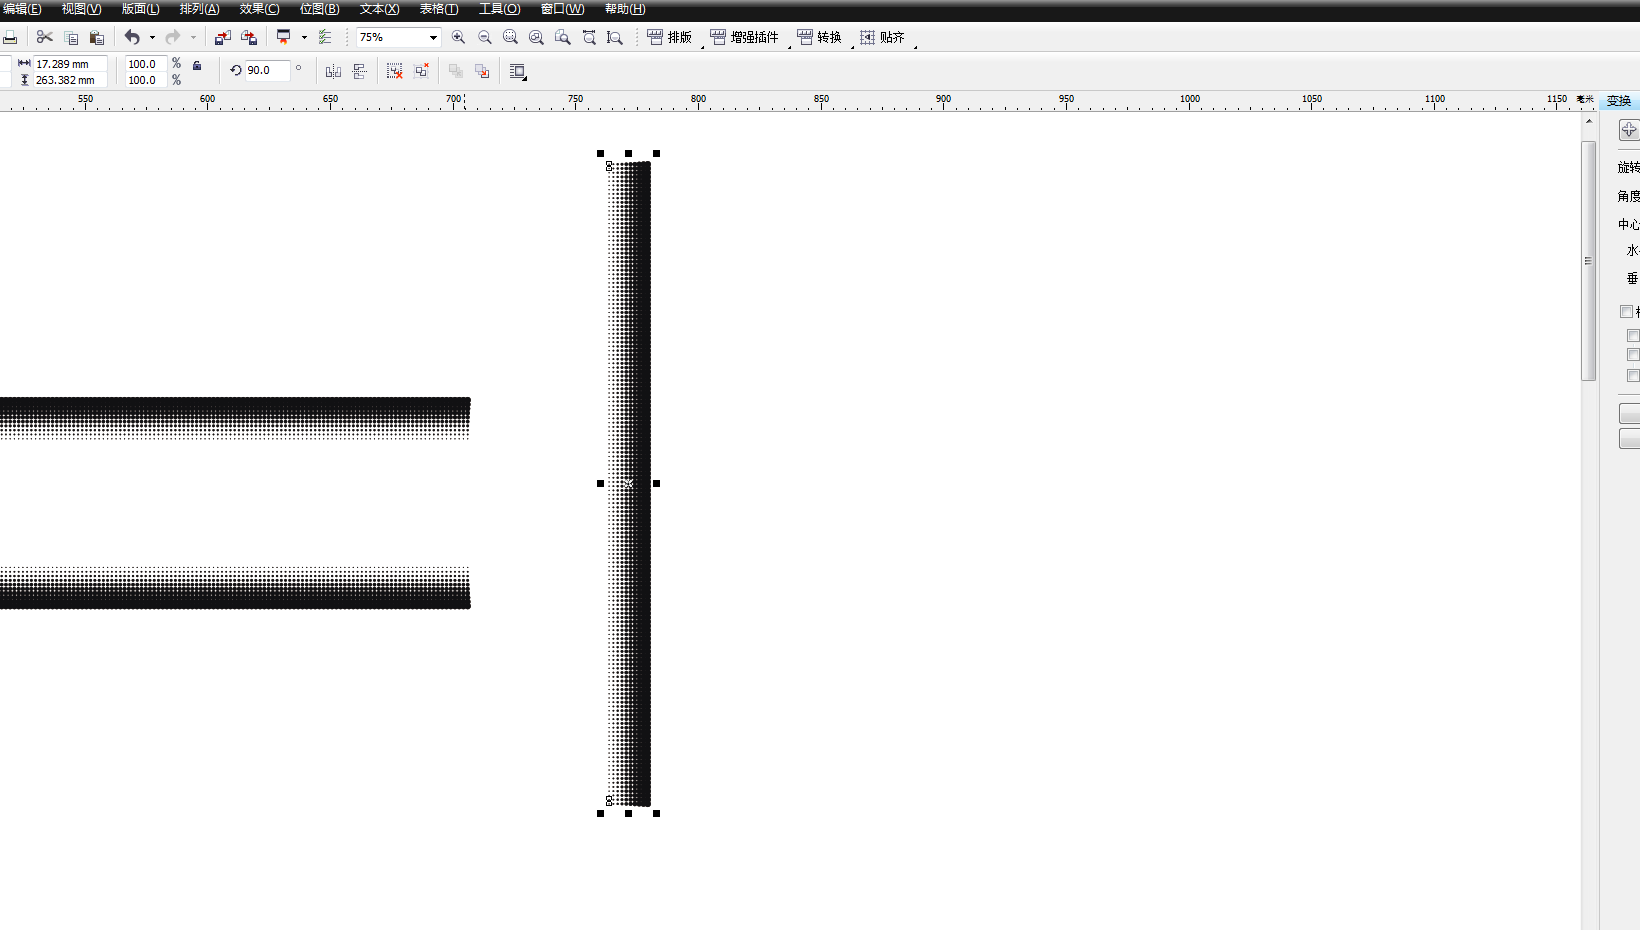Open the 75% zoom level dropdown
Image resolution: width=1640 pixels, height=930 pixels.
pyautogui.click(x=433, y=38)
